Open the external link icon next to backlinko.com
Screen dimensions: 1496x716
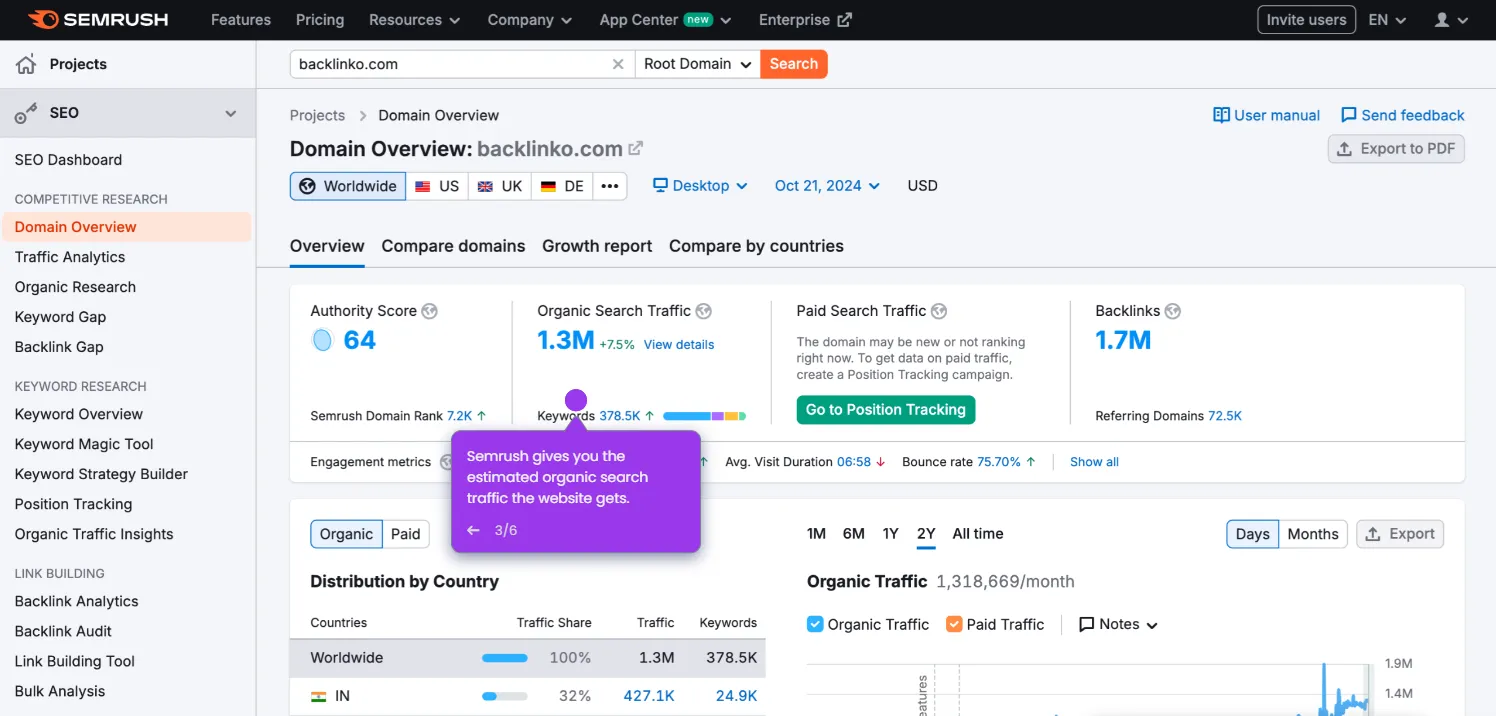coord(636,147)
